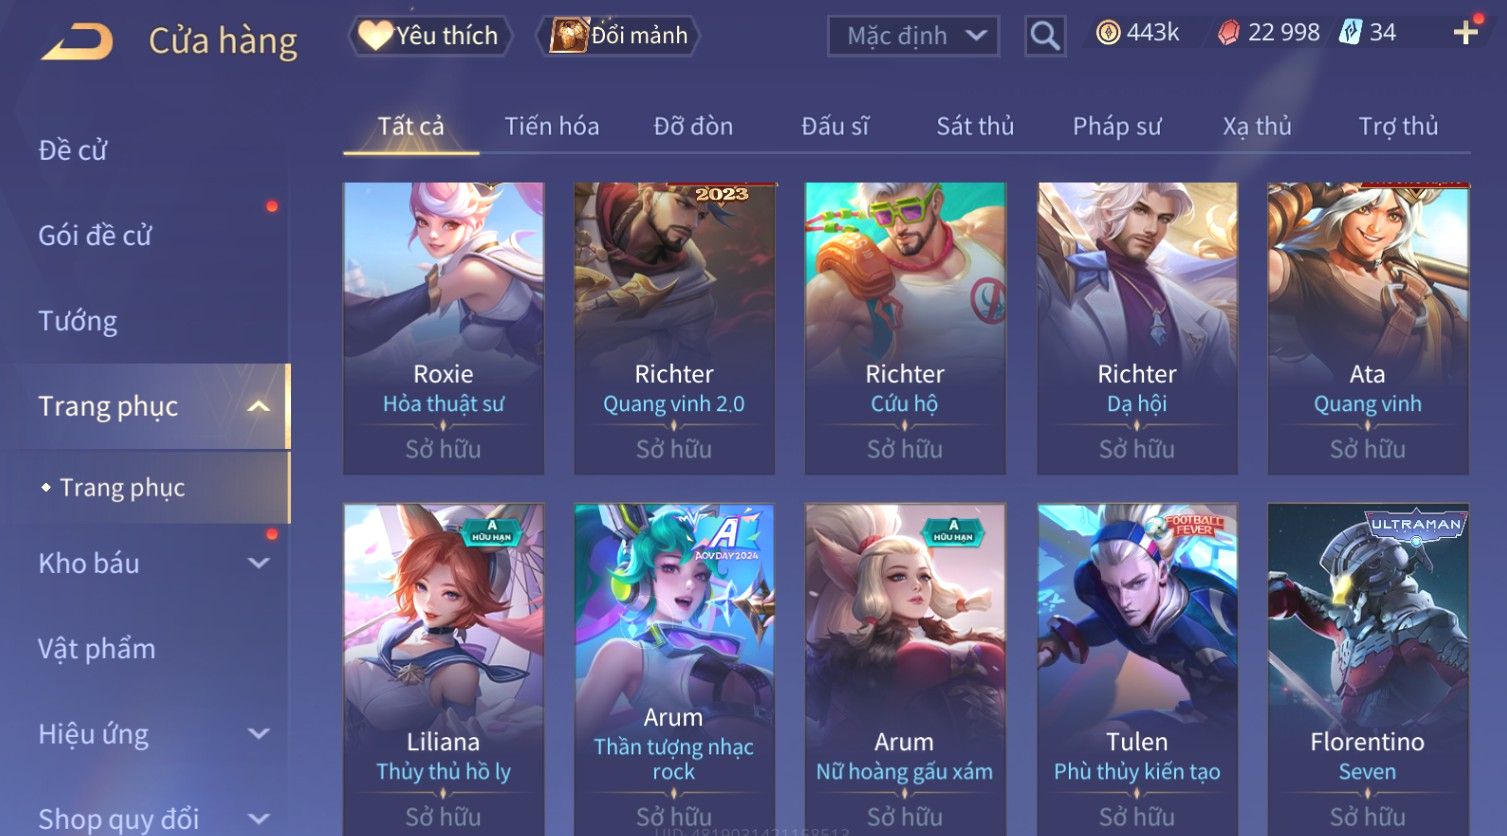Tap the gold coin currency icon
Viewport: 1507px width, 836px height.
pos(1108,33)
